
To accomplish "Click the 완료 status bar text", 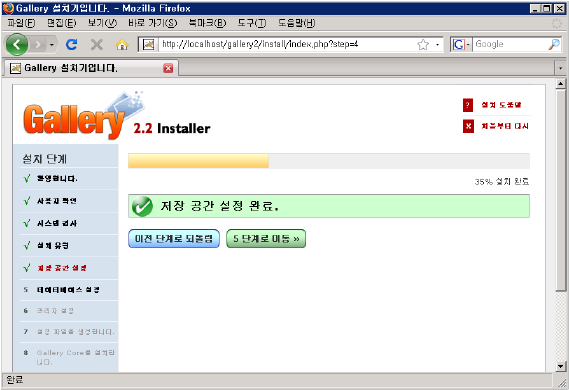I will (15, 380).
